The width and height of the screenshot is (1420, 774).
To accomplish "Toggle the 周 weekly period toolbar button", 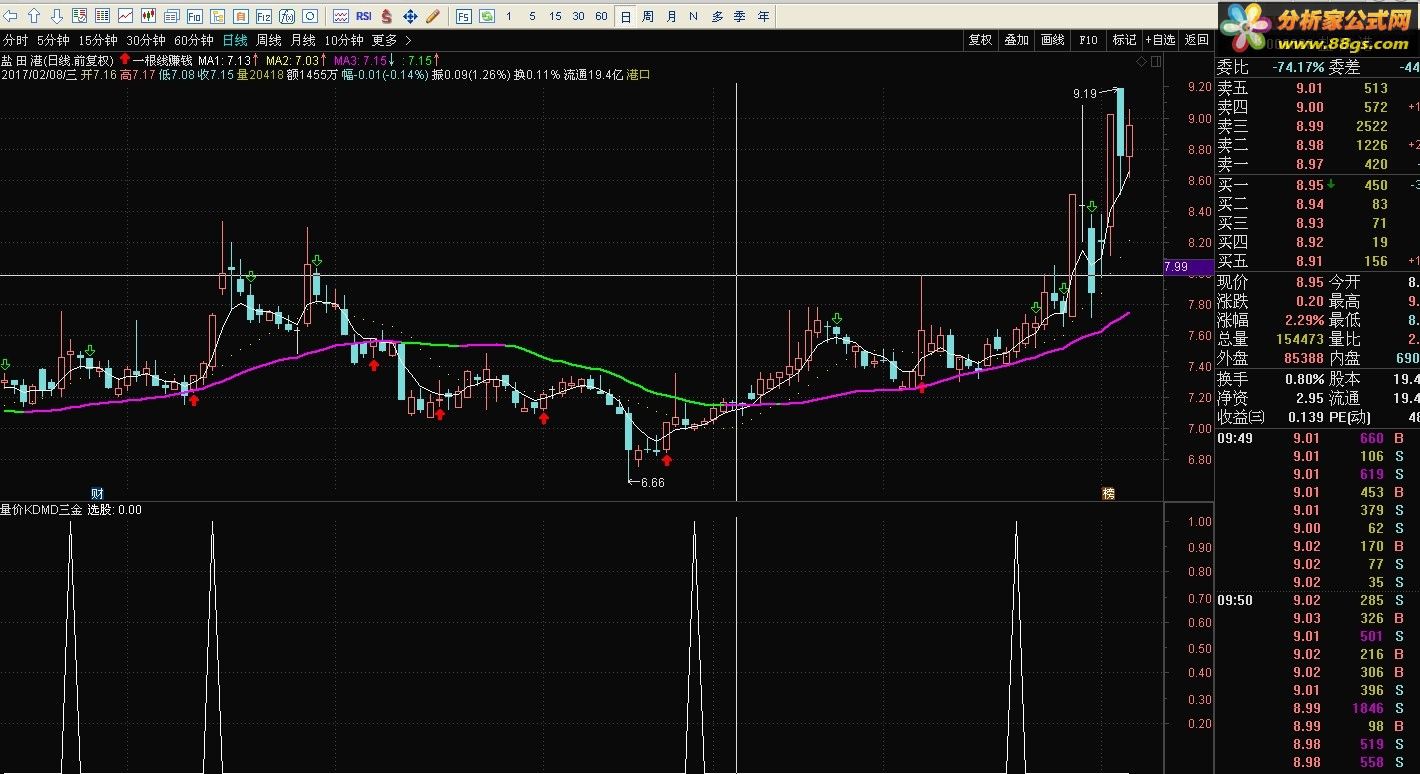I will click(x=648, y=16).
